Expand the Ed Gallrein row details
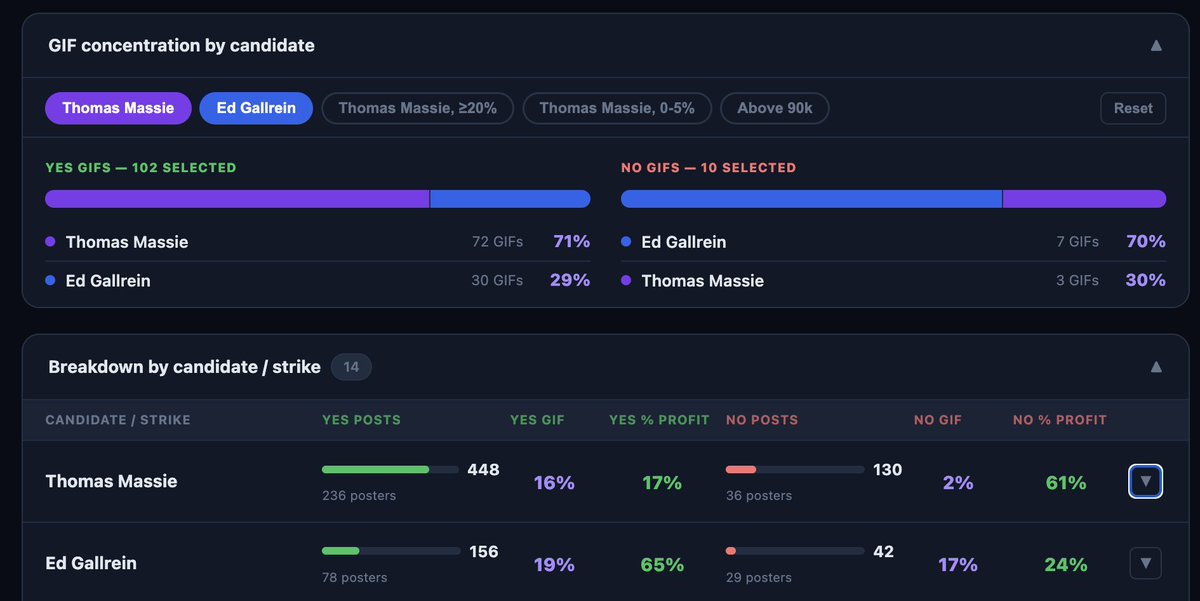 click(x=1146, y=563)
